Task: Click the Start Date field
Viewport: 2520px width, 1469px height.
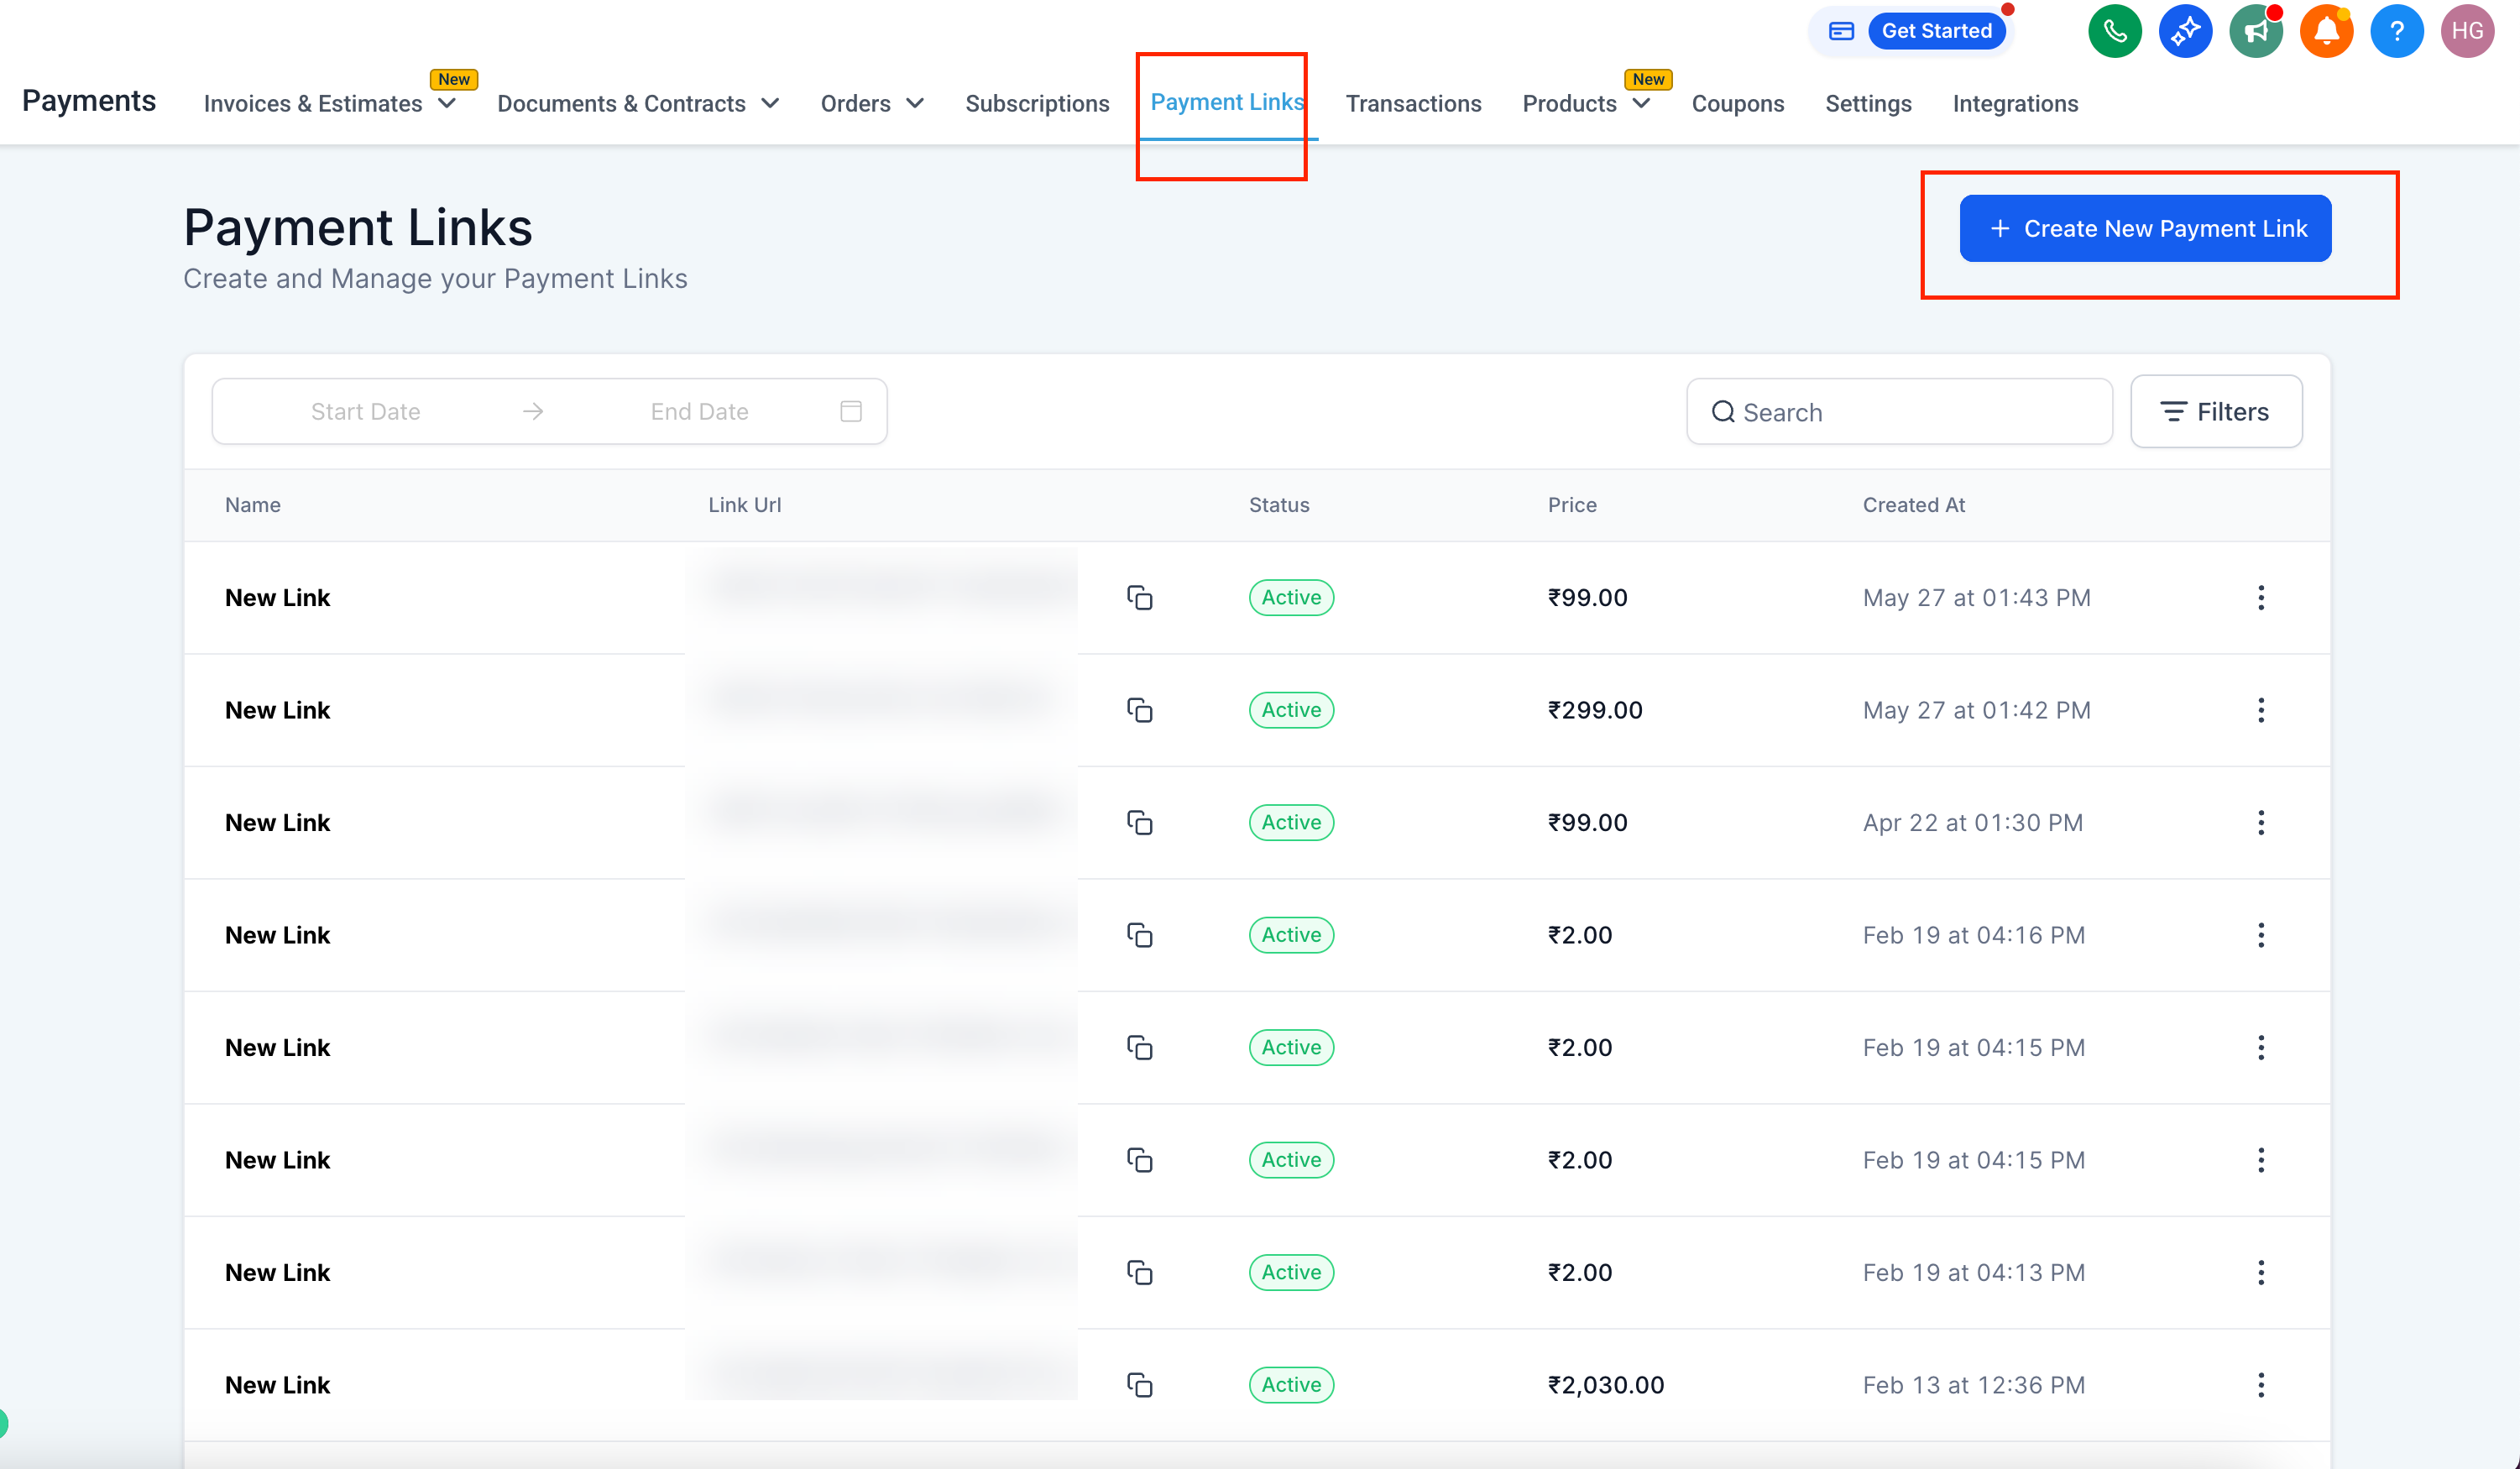Action: click(x=366, y=412)
